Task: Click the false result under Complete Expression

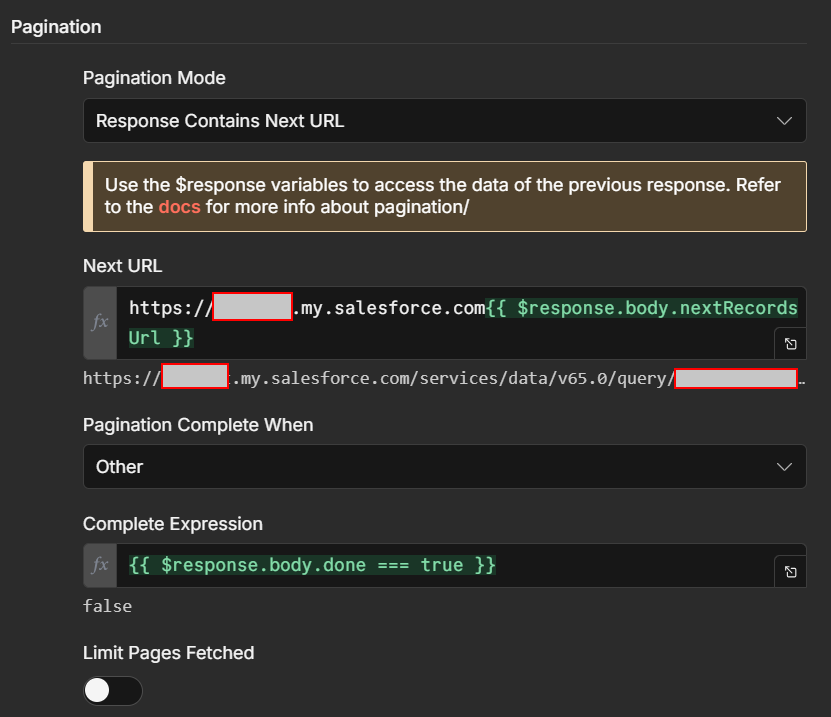Action: [107, 606]
